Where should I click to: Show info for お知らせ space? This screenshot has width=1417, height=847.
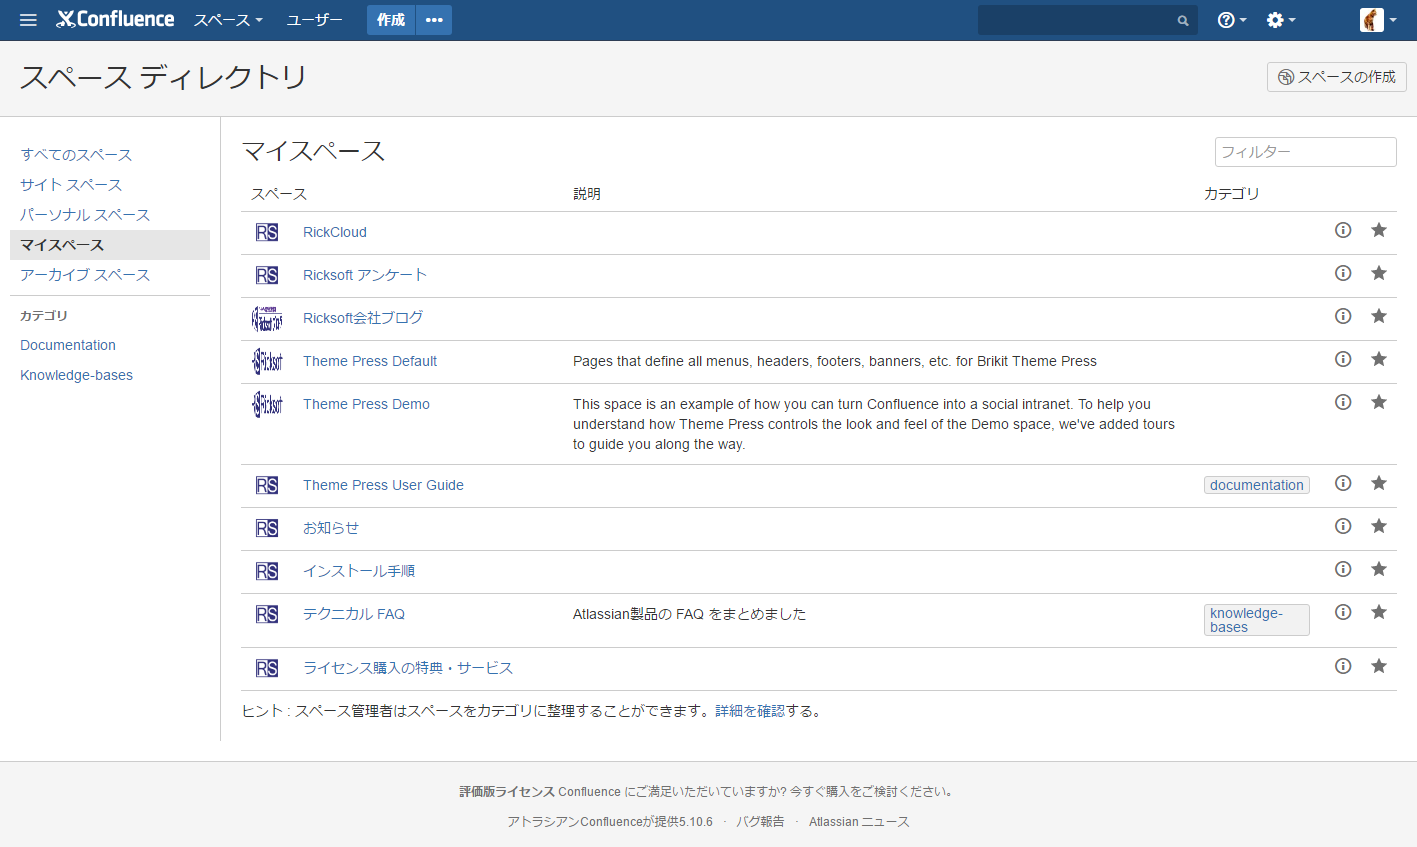click(1343, 526)
